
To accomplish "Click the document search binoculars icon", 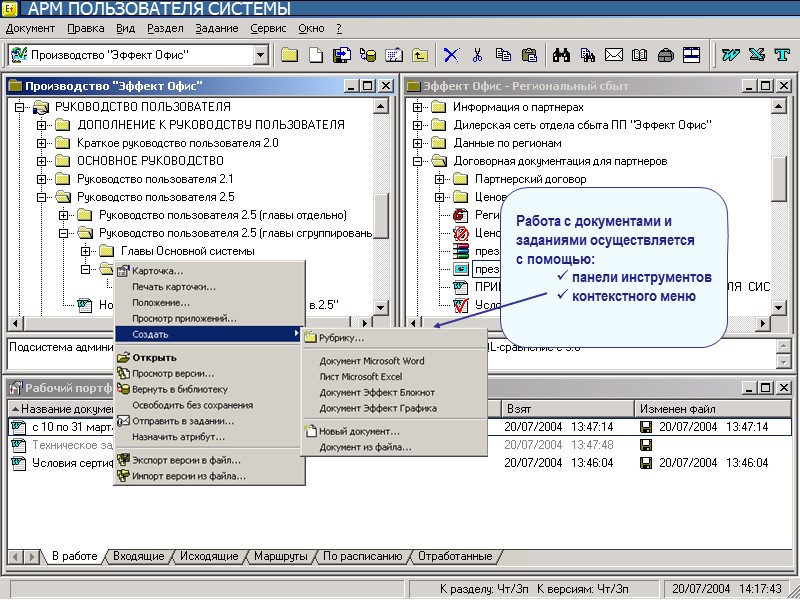I will pyautogui.click(x=588, y=55).
